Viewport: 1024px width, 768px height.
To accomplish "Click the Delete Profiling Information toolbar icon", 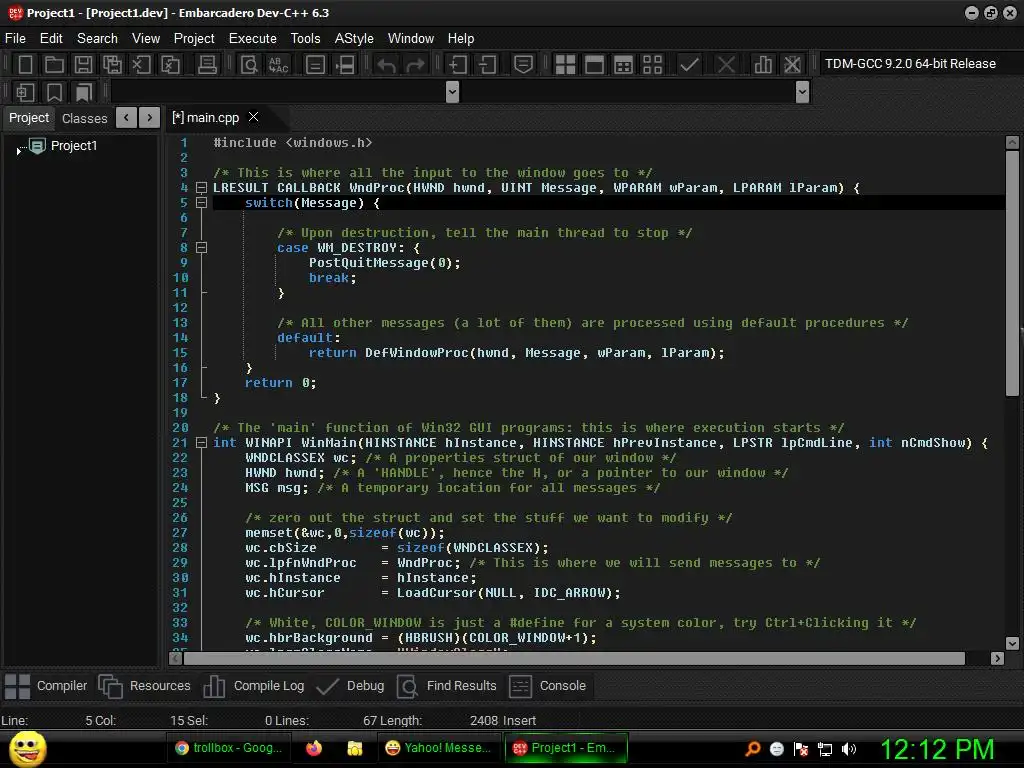I will coord(792,64).
